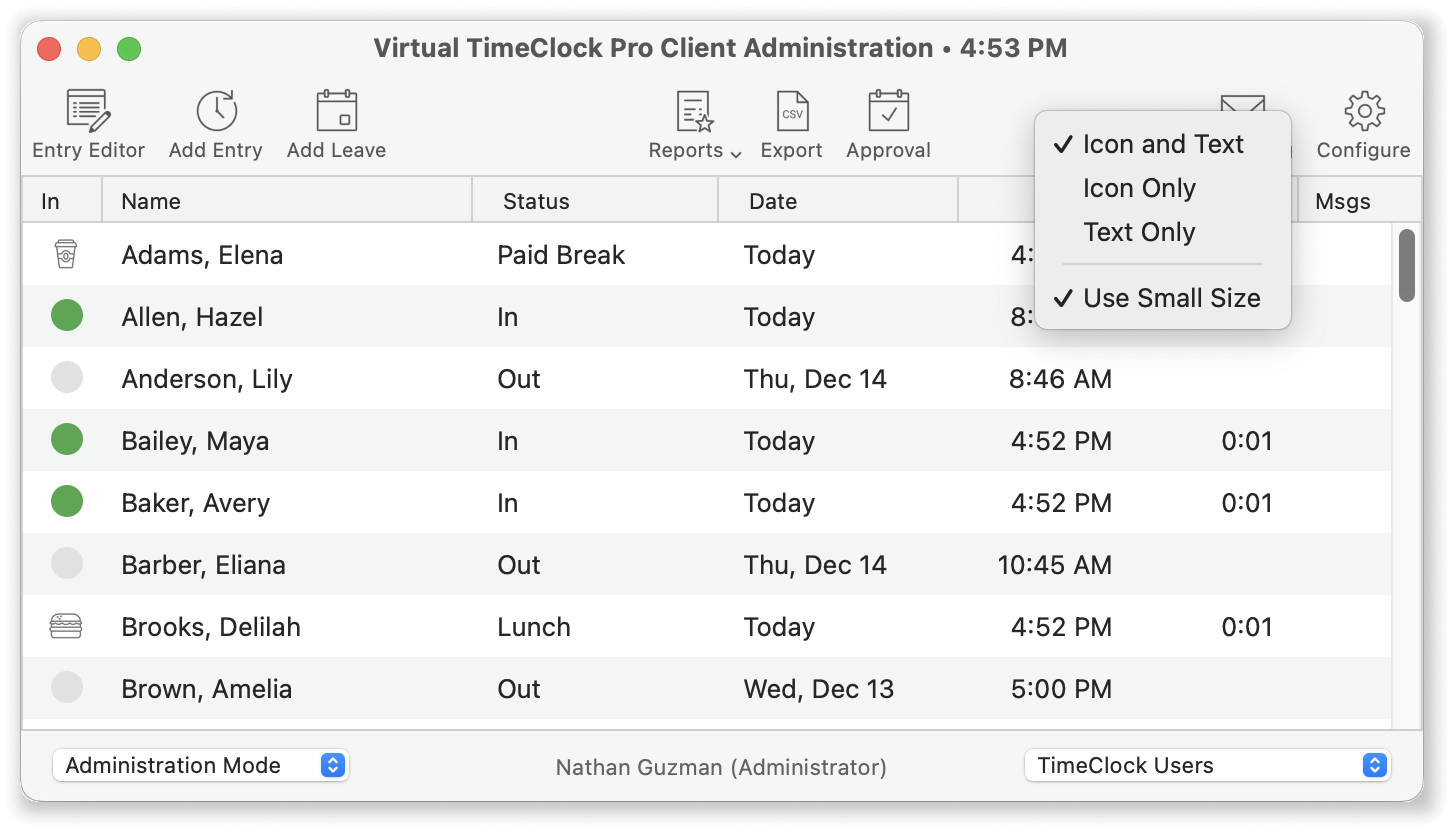Open the Configure gear icon
The image size is (1454, 832).
[x=1364, y=111]
